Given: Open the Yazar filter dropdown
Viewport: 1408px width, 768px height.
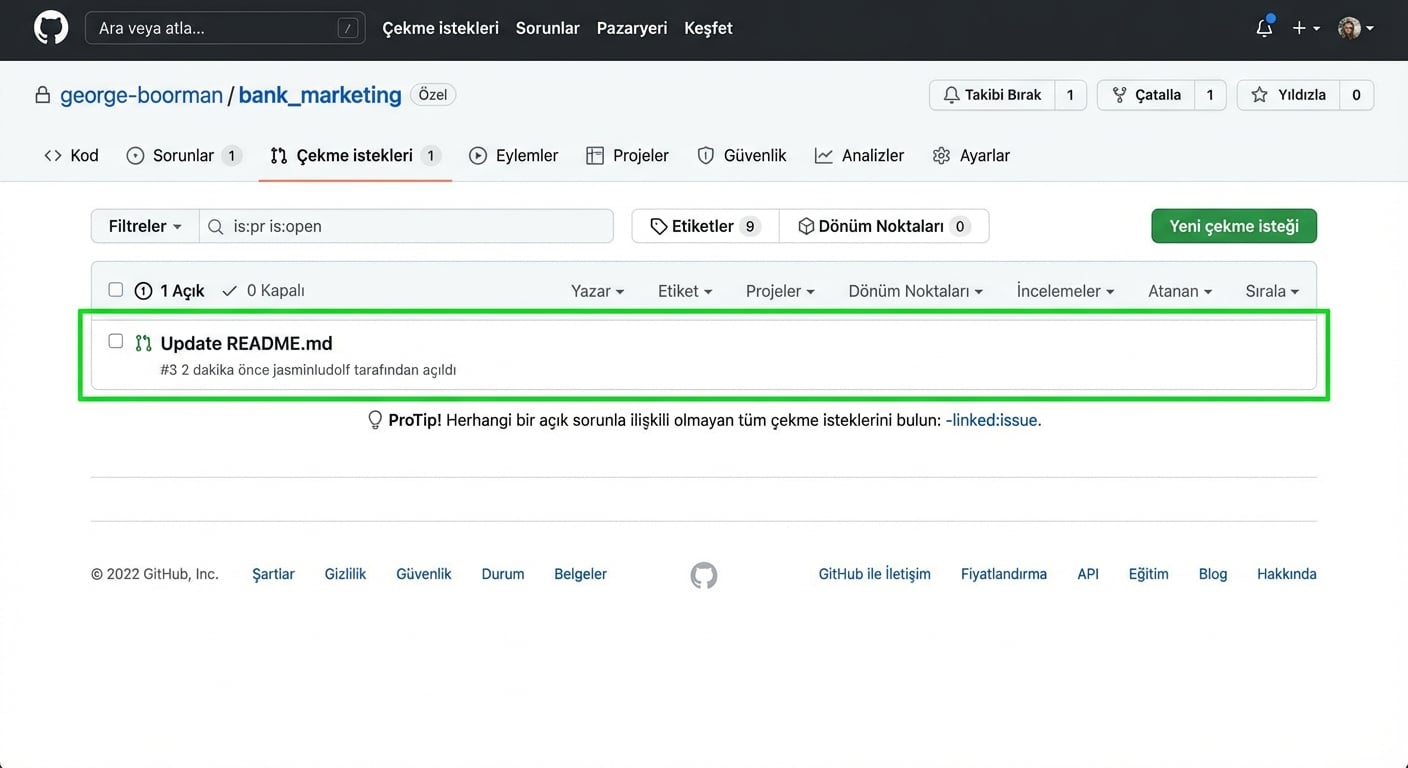Looking at the screenshot, I should coord(597,291).
